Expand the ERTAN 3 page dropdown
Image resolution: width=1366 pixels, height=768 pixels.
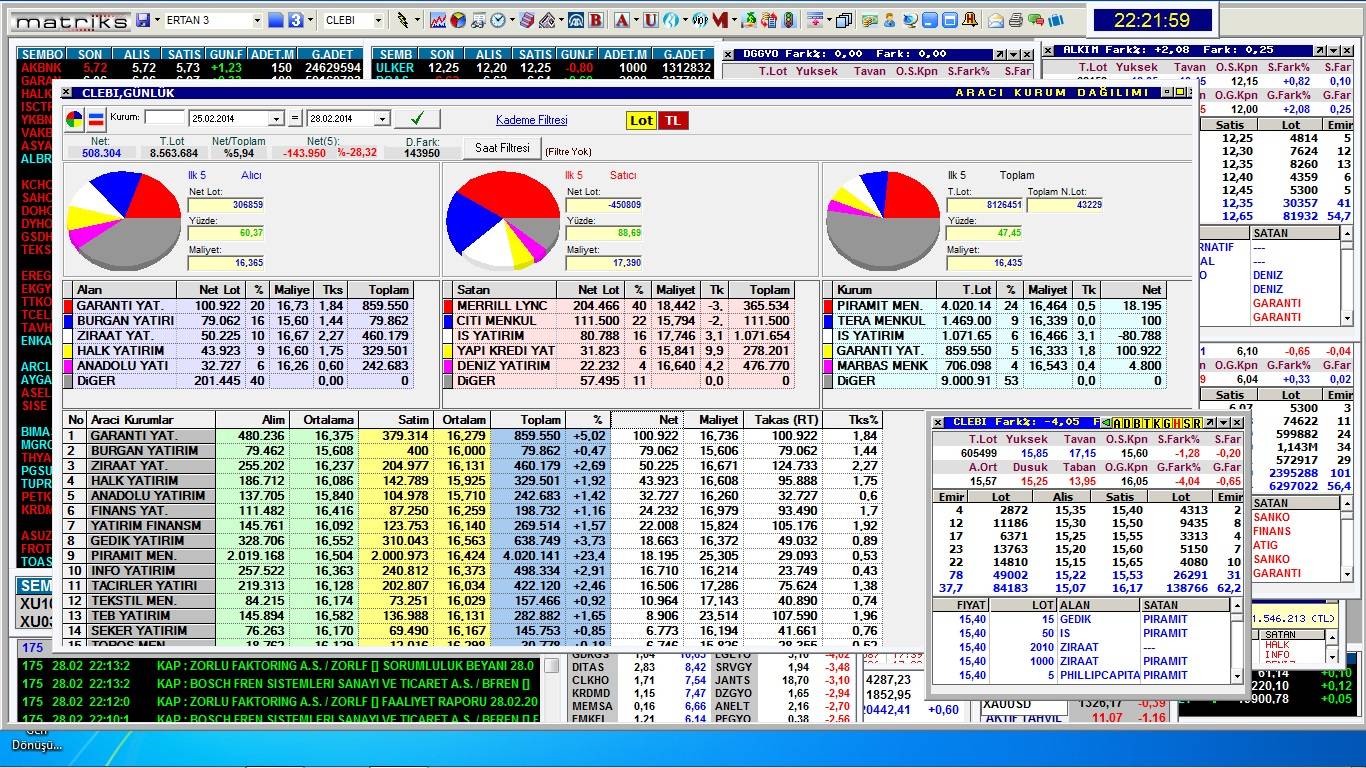(x=257, y=20)
